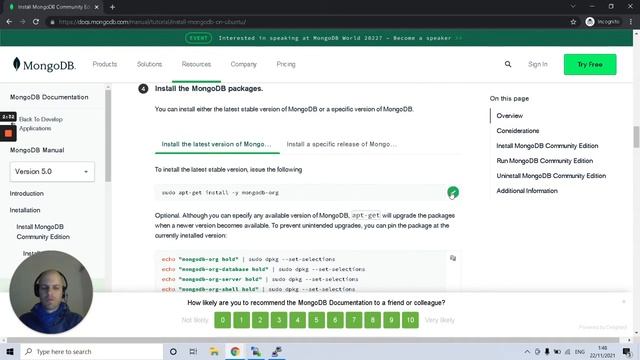Open File Explorer from taskbar

point(214,351)
